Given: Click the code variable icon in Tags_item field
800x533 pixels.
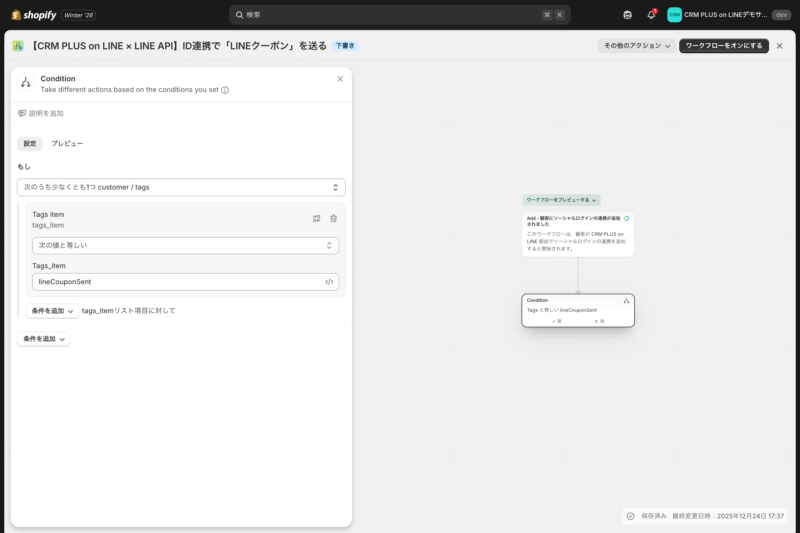Looking at the screenshot, I should [329, 282].
